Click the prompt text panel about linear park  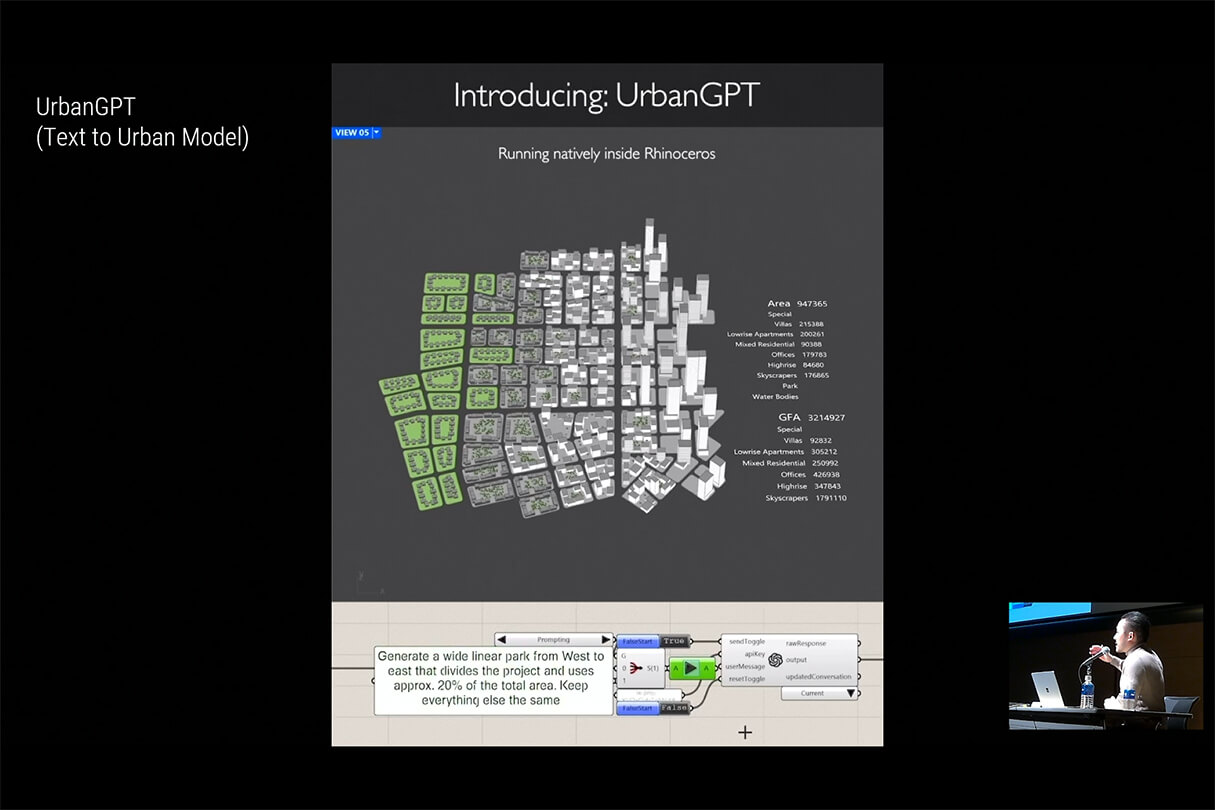493,680
